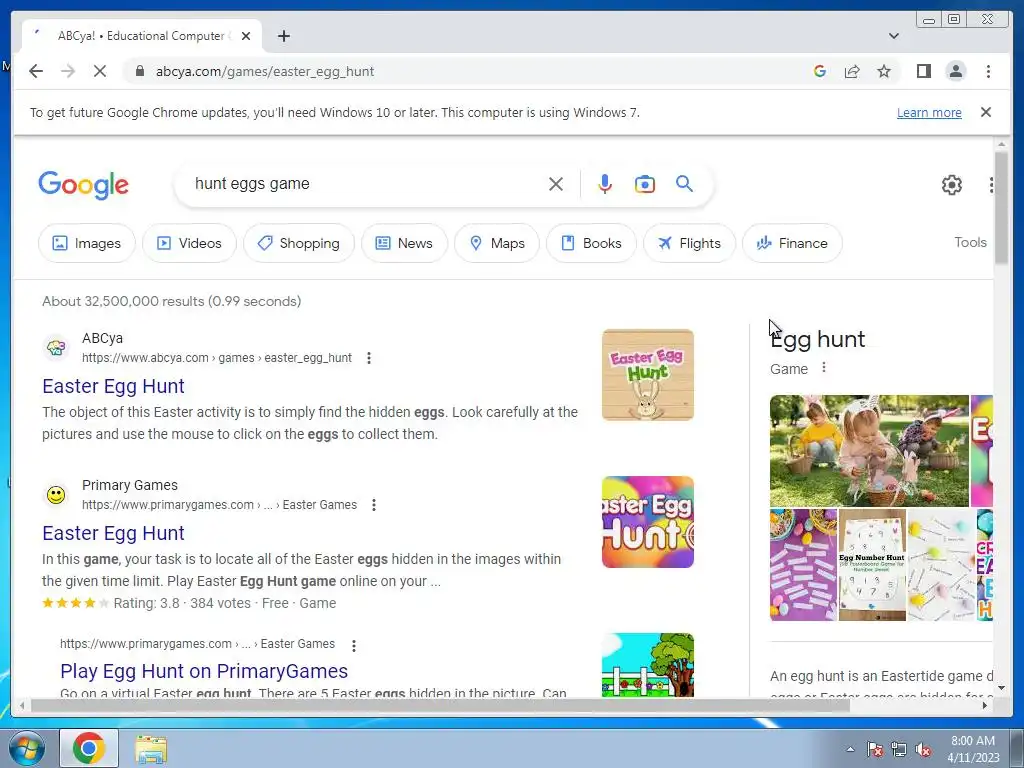This screenshot has width=1024, height=768.
Task: Open more options for Primary Games result
Action: point(374,505)
